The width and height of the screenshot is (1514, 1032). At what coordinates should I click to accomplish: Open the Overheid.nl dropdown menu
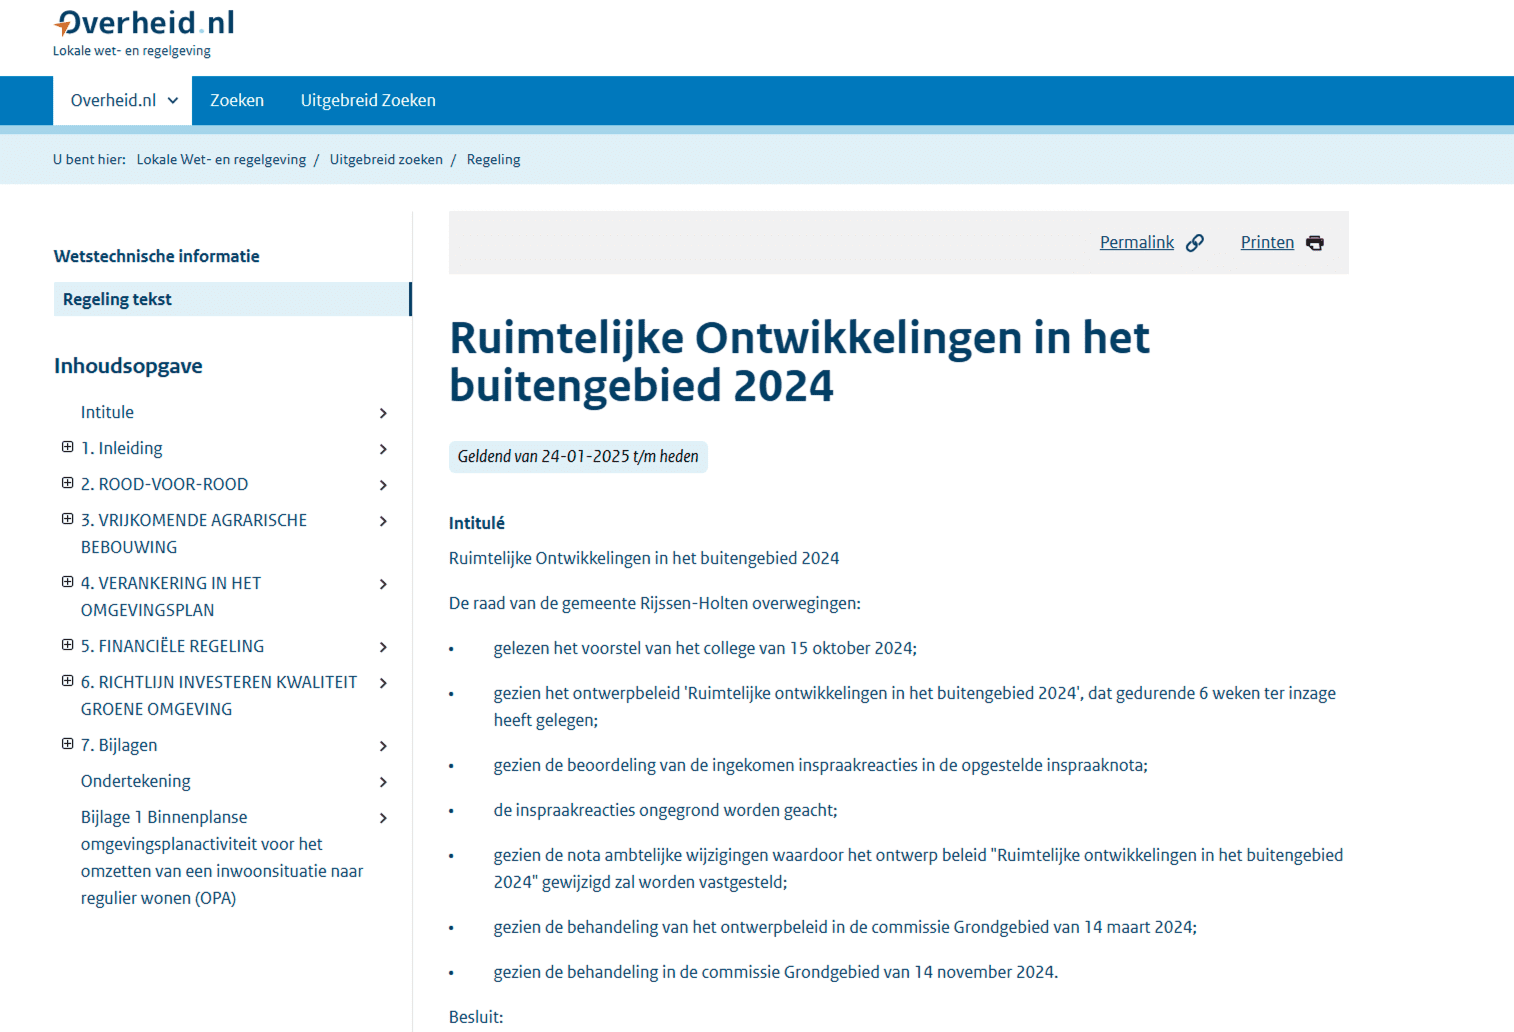click(x=123, y=101)
